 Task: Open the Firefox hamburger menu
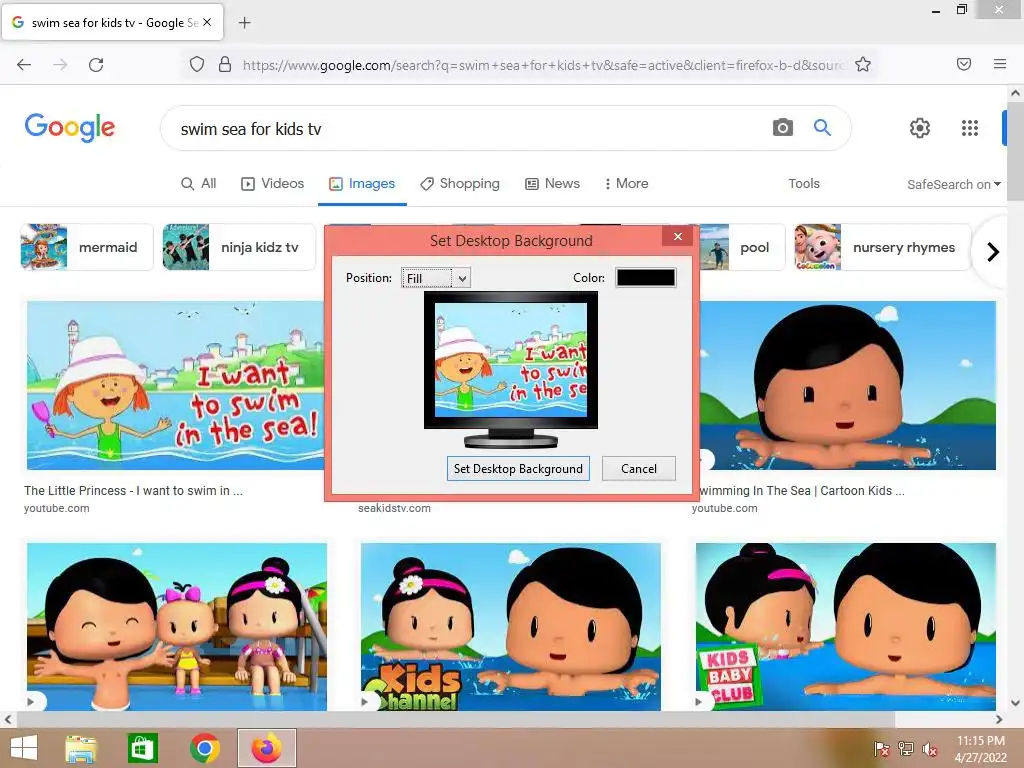[x=1000, y=64]
